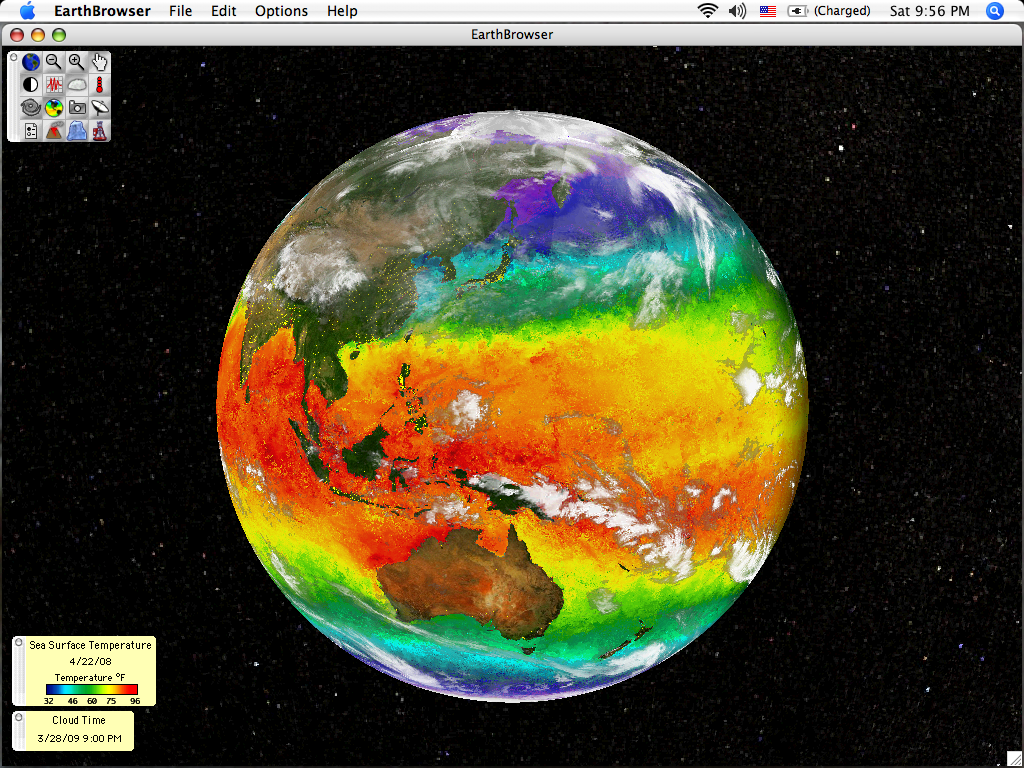
Task: Click the satellite dish icon
Action: tap(99, 108)
